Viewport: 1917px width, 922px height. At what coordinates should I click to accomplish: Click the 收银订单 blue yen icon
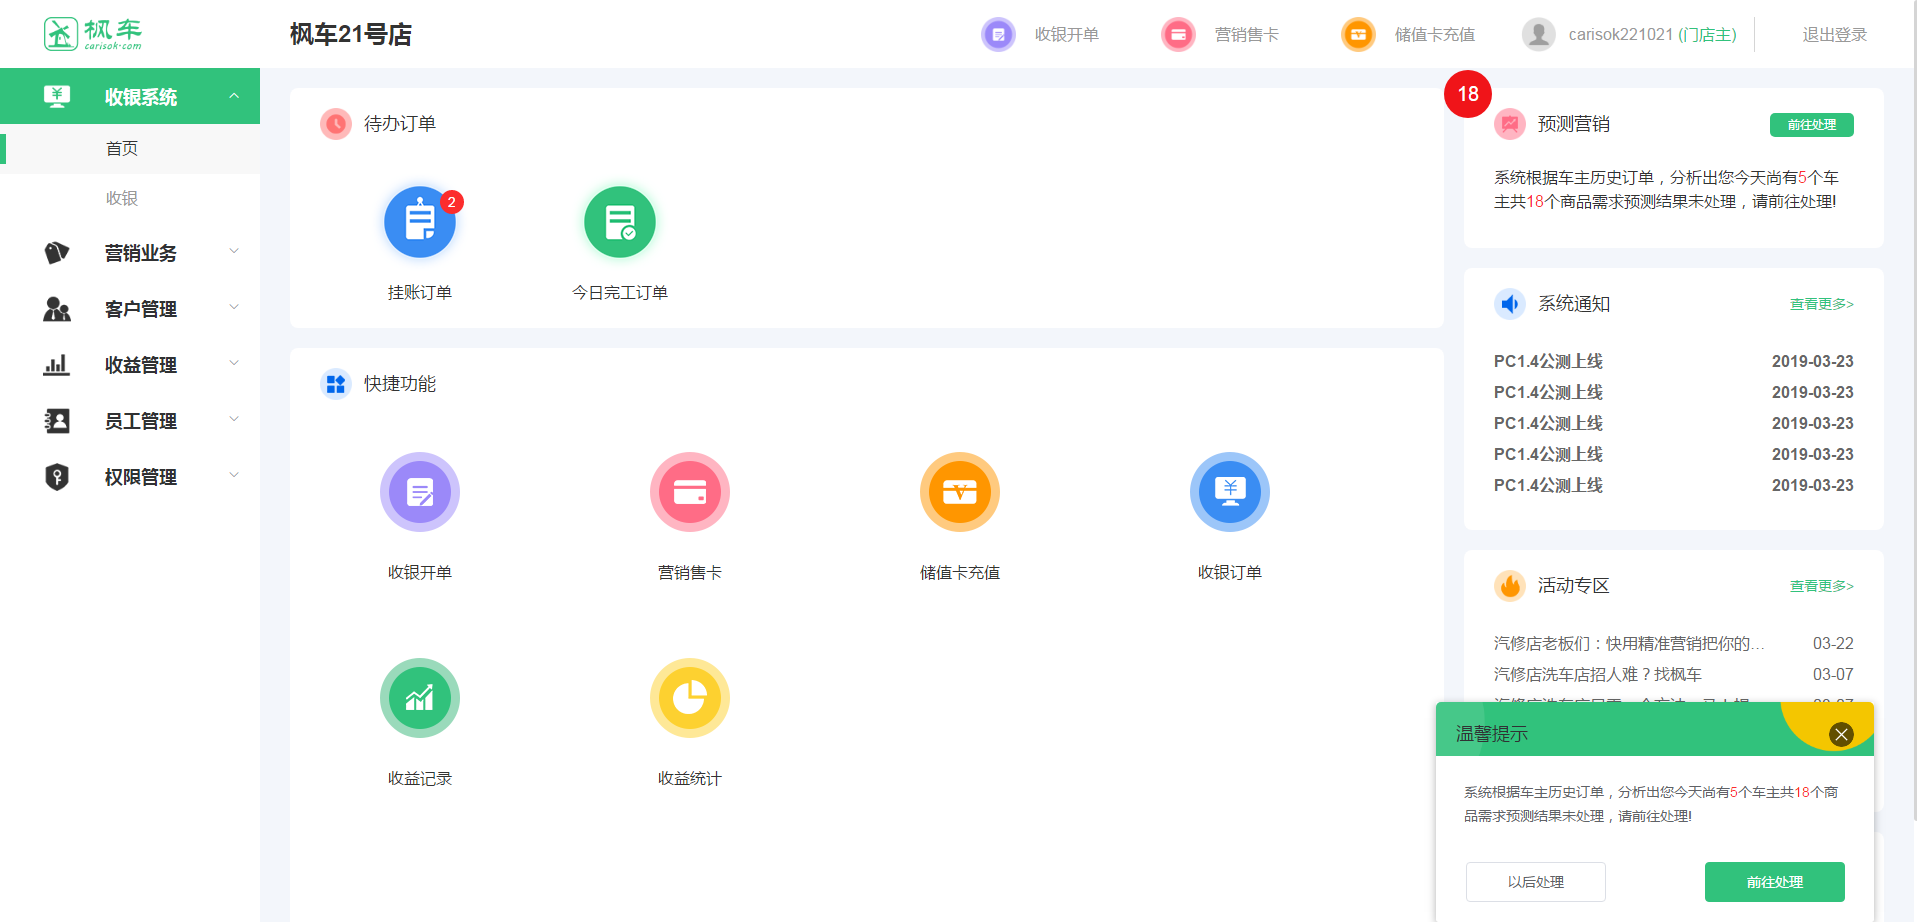(1229, 492)
